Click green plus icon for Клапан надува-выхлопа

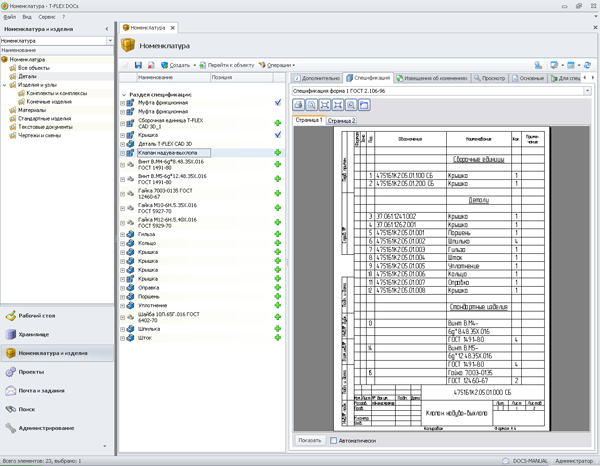coord(278,153)
